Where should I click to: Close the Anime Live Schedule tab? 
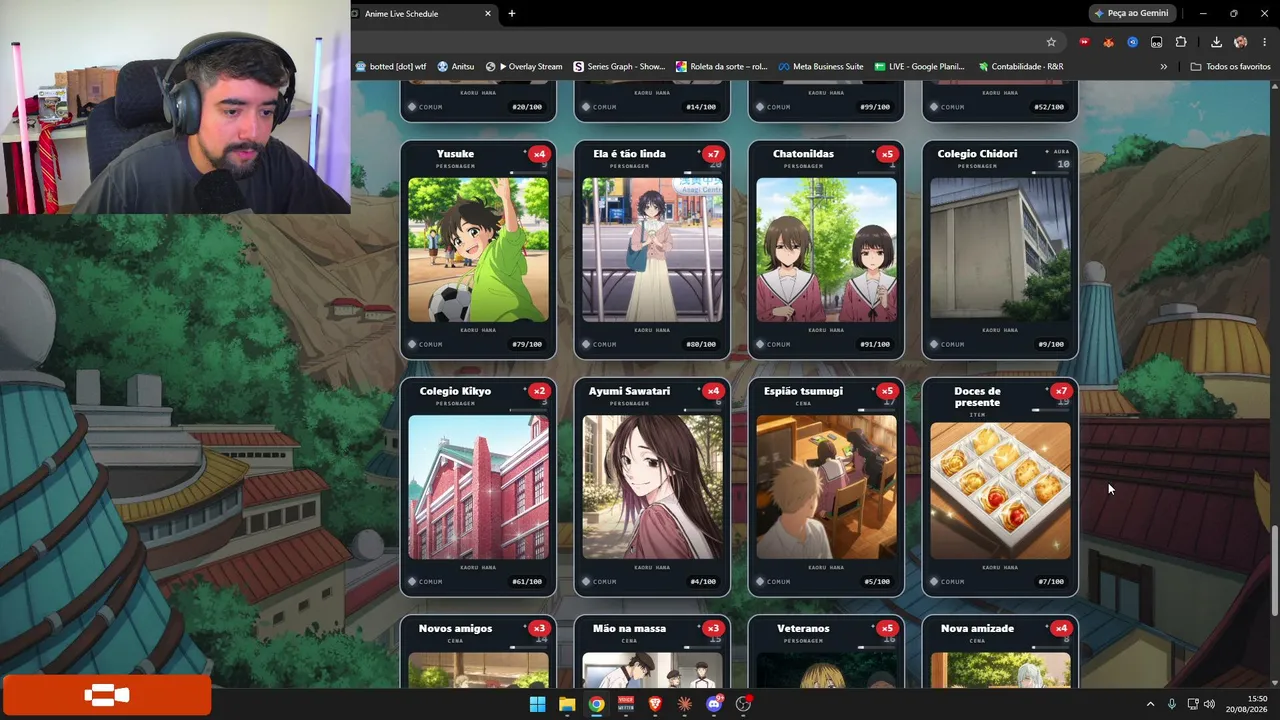[x=488, y=13]
